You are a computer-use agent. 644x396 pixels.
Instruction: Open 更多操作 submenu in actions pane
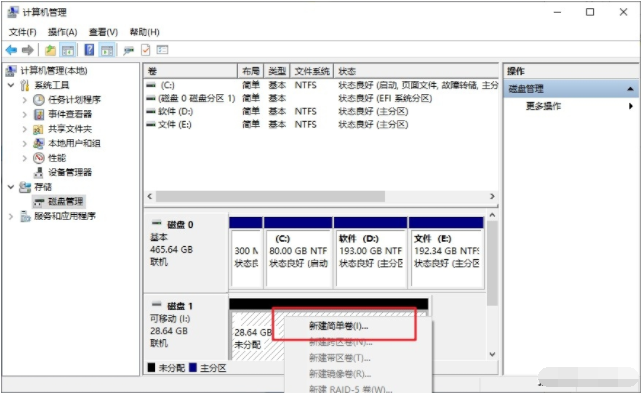click(572, 106)
